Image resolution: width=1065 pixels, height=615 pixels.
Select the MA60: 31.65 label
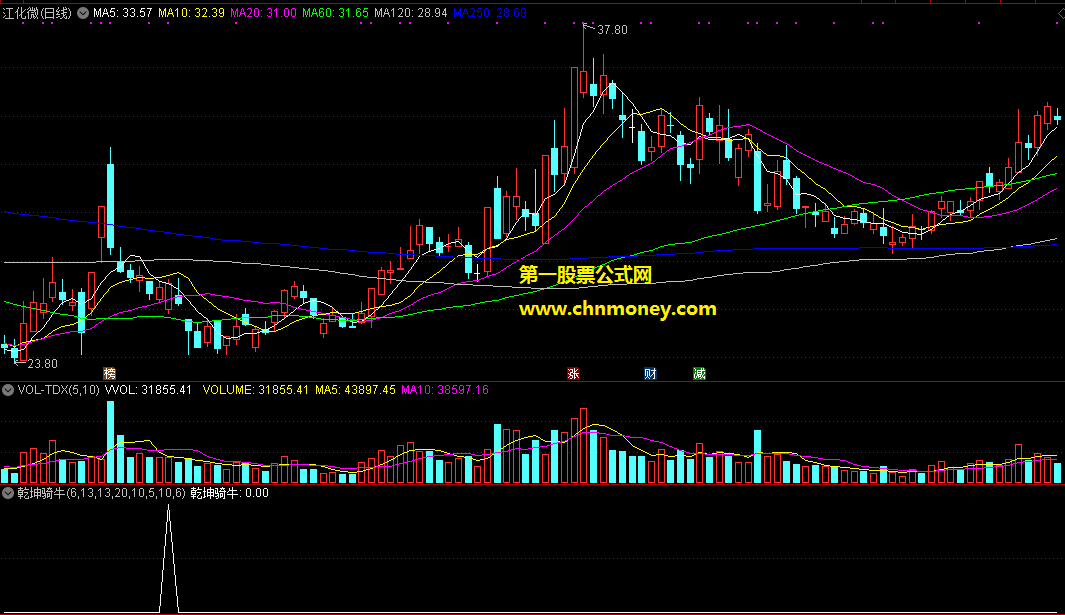coord(335,13)
